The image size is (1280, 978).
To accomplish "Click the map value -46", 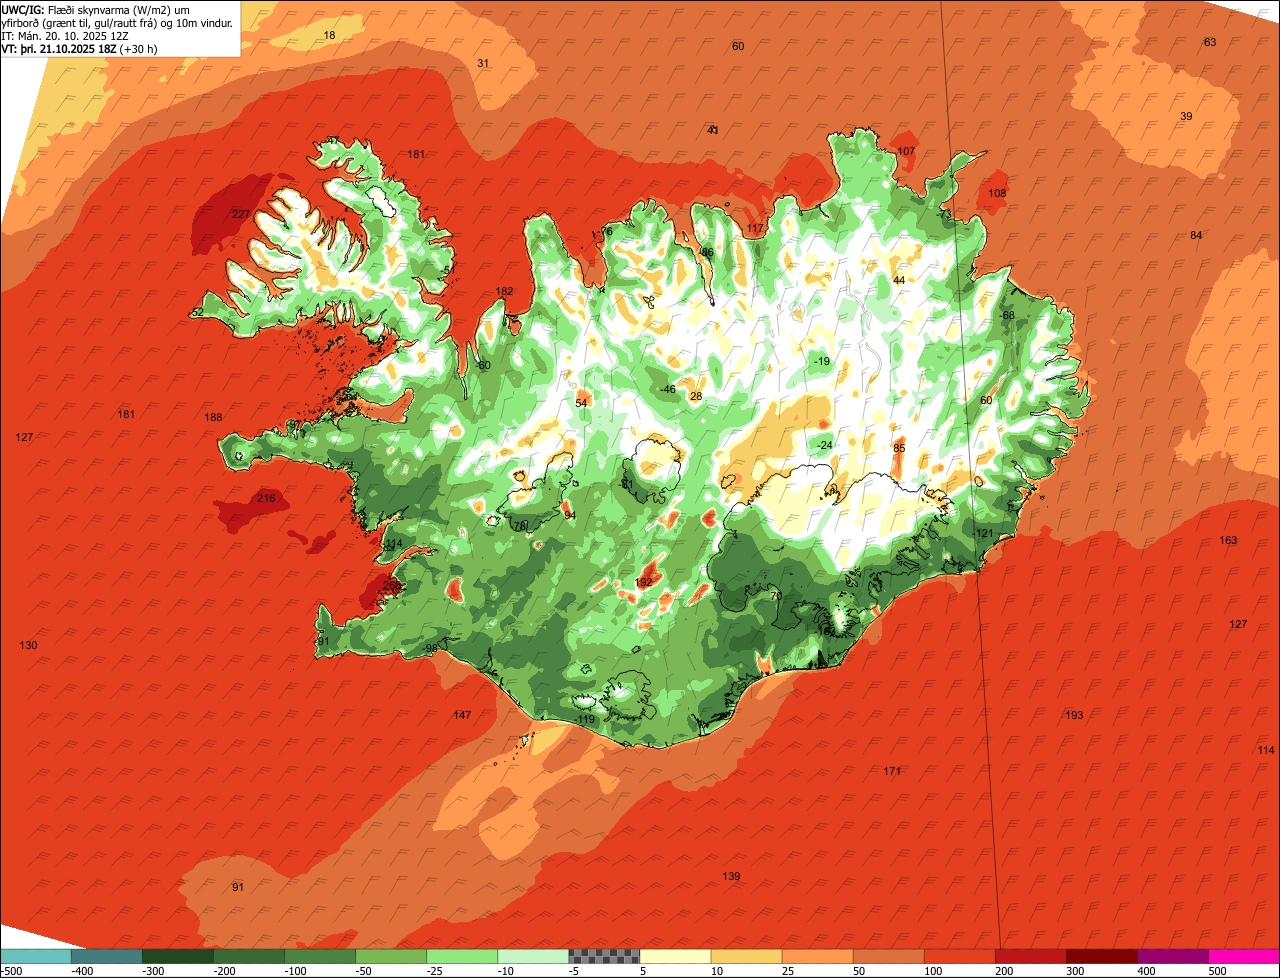I will pos(666,389).
